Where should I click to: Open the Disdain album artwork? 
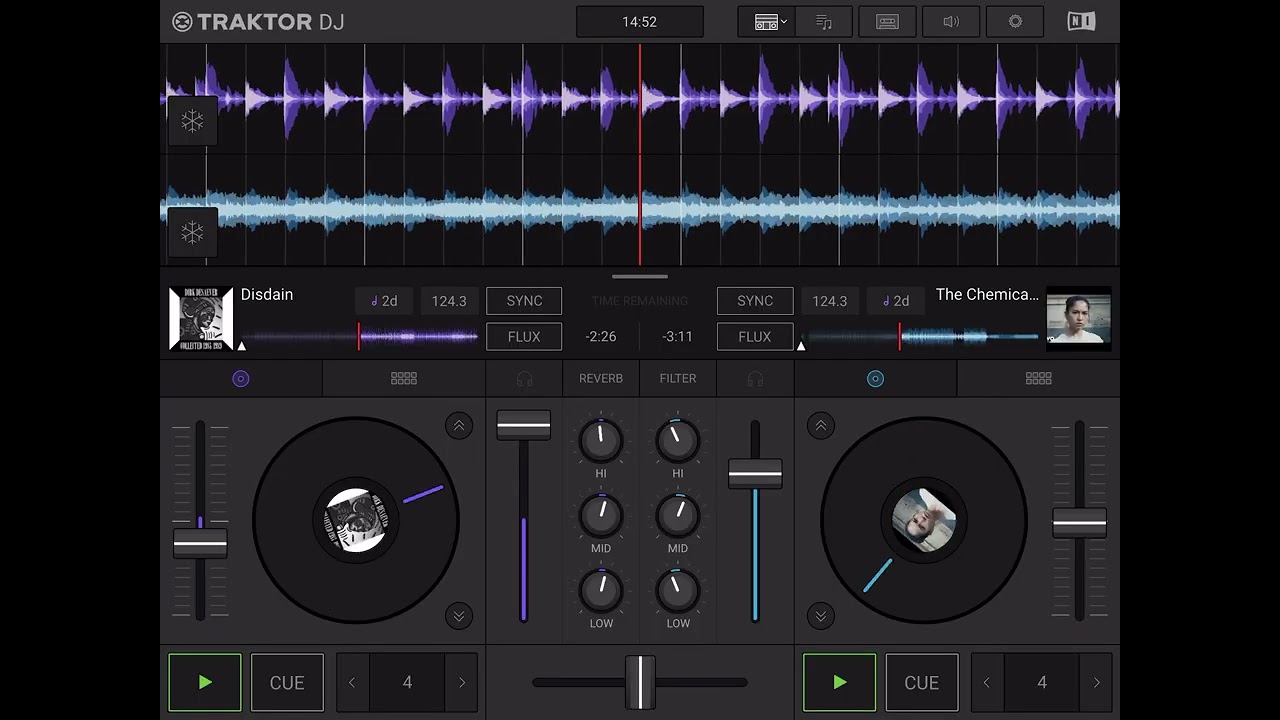(201, 319)
